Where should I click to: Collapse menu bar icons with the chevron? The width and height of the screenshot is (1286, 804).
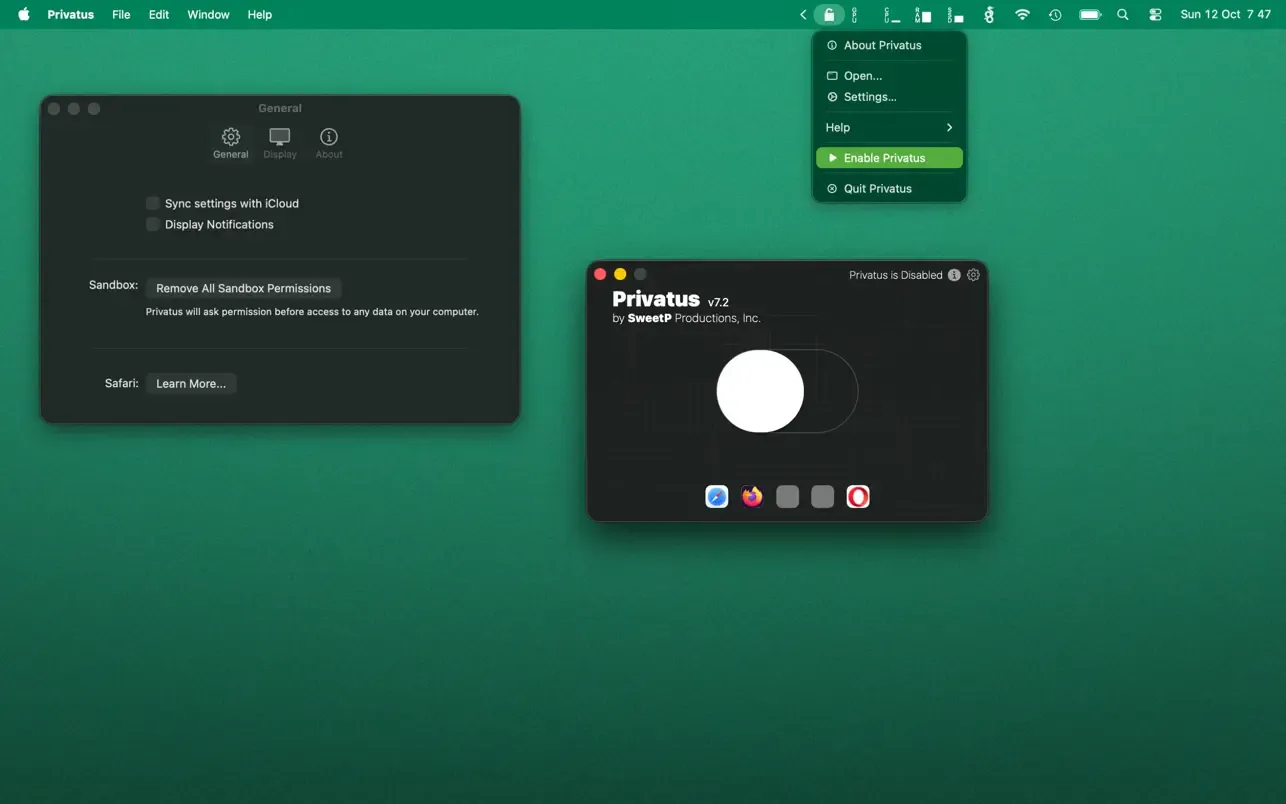tap(803, 15)
